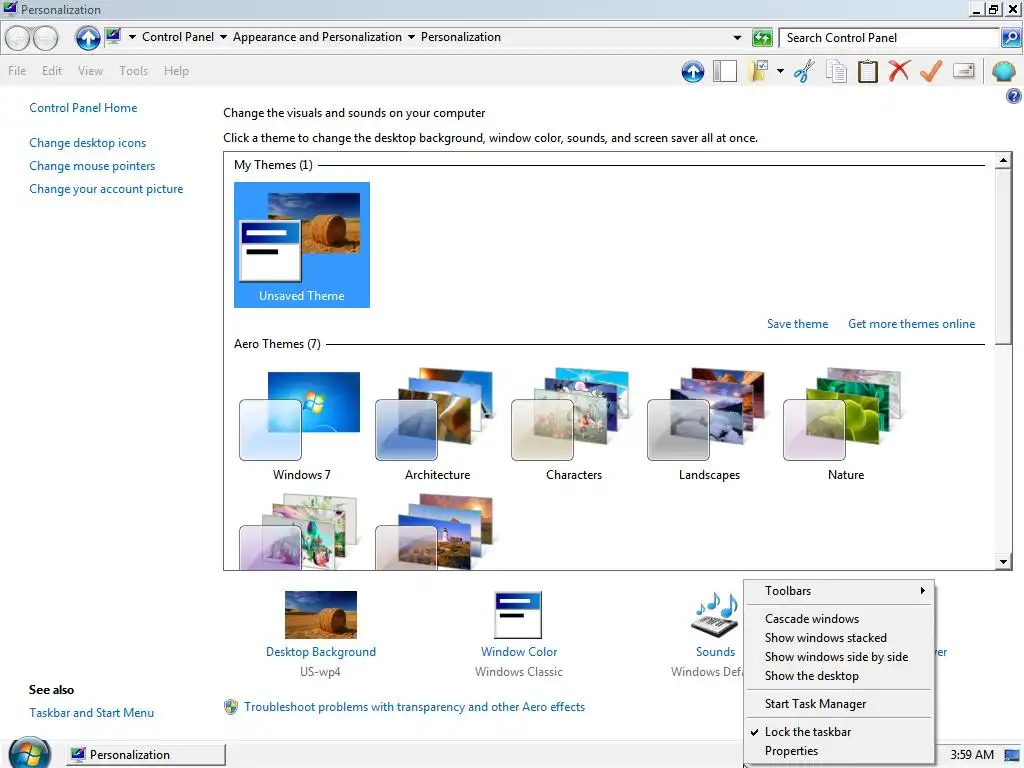
Task: Select the Windows 7 theme
Action: [301, 424]
